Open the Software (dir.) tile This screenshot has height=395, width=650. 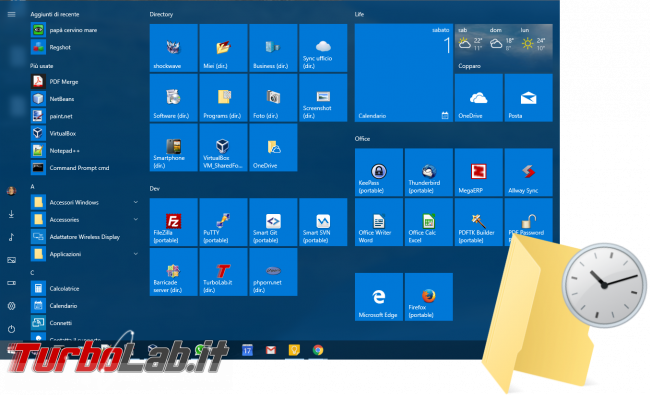(x=173, y=98)
